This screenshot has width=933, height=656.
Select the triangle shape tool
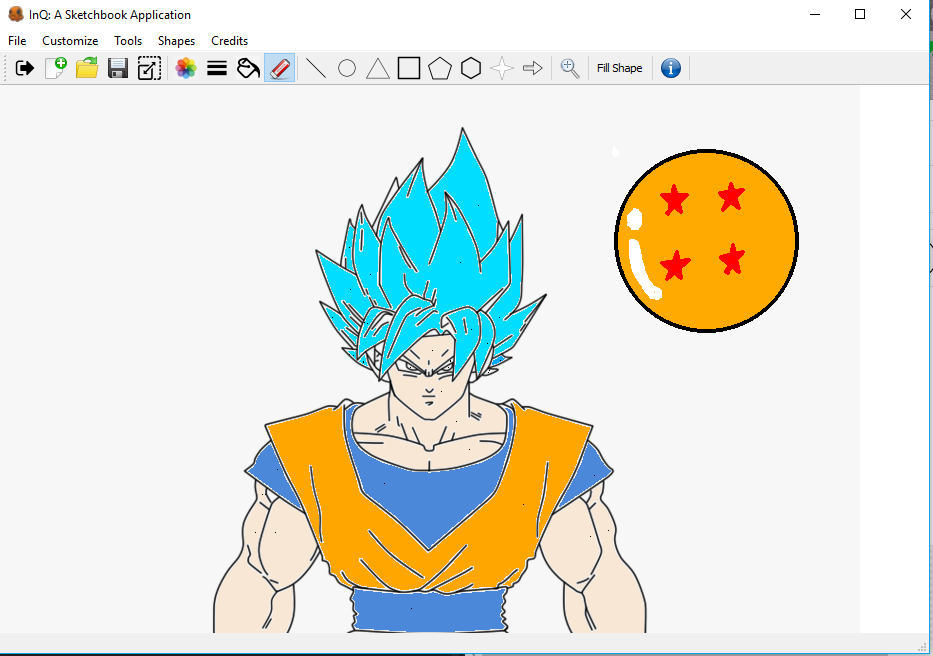coord(378,68)
